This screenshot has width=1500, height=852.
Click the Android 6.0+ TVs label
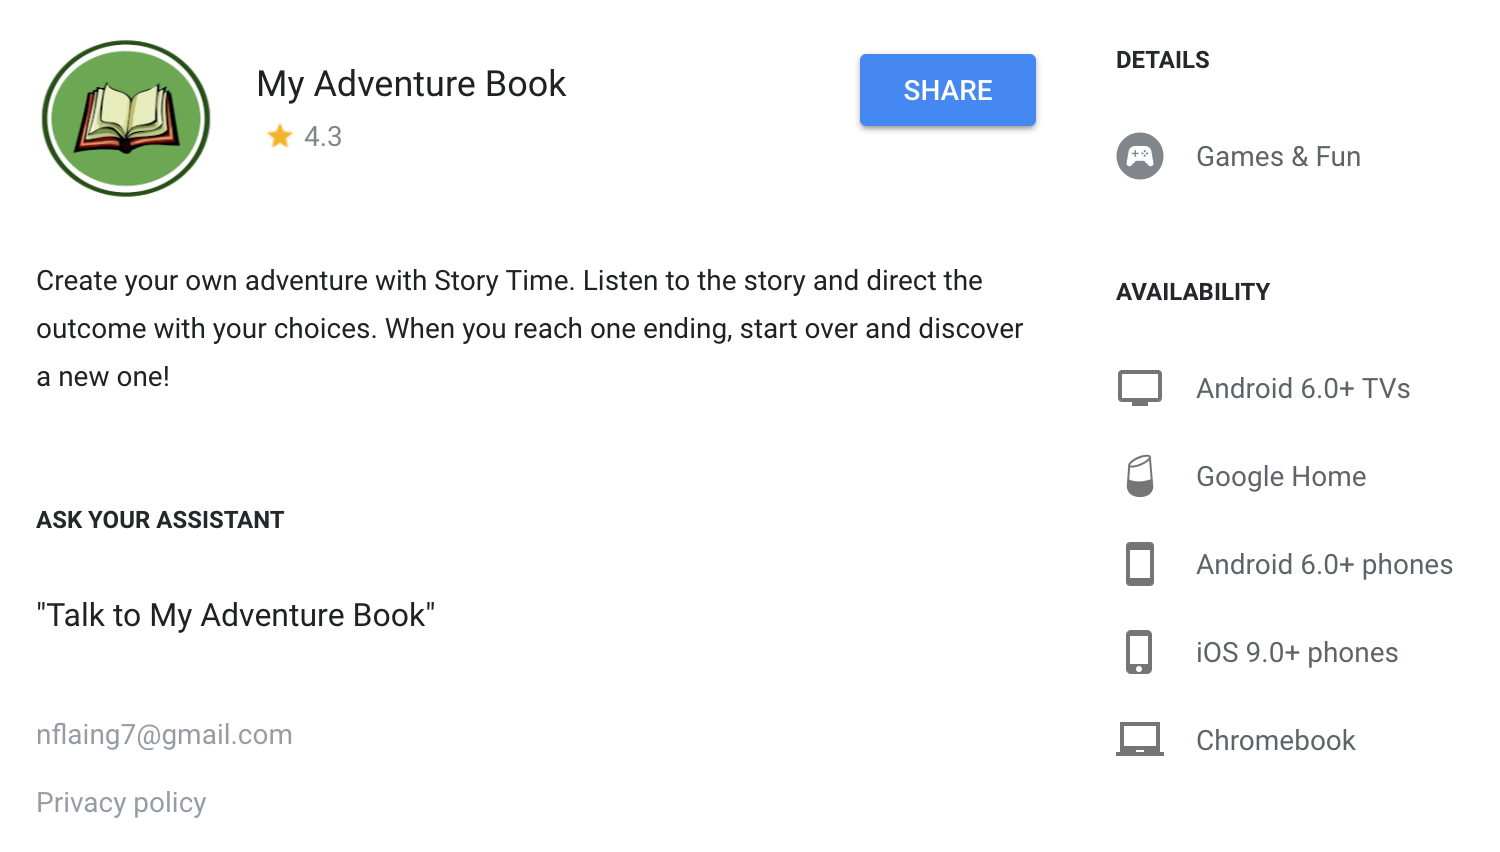click(x=1303, y=388)
